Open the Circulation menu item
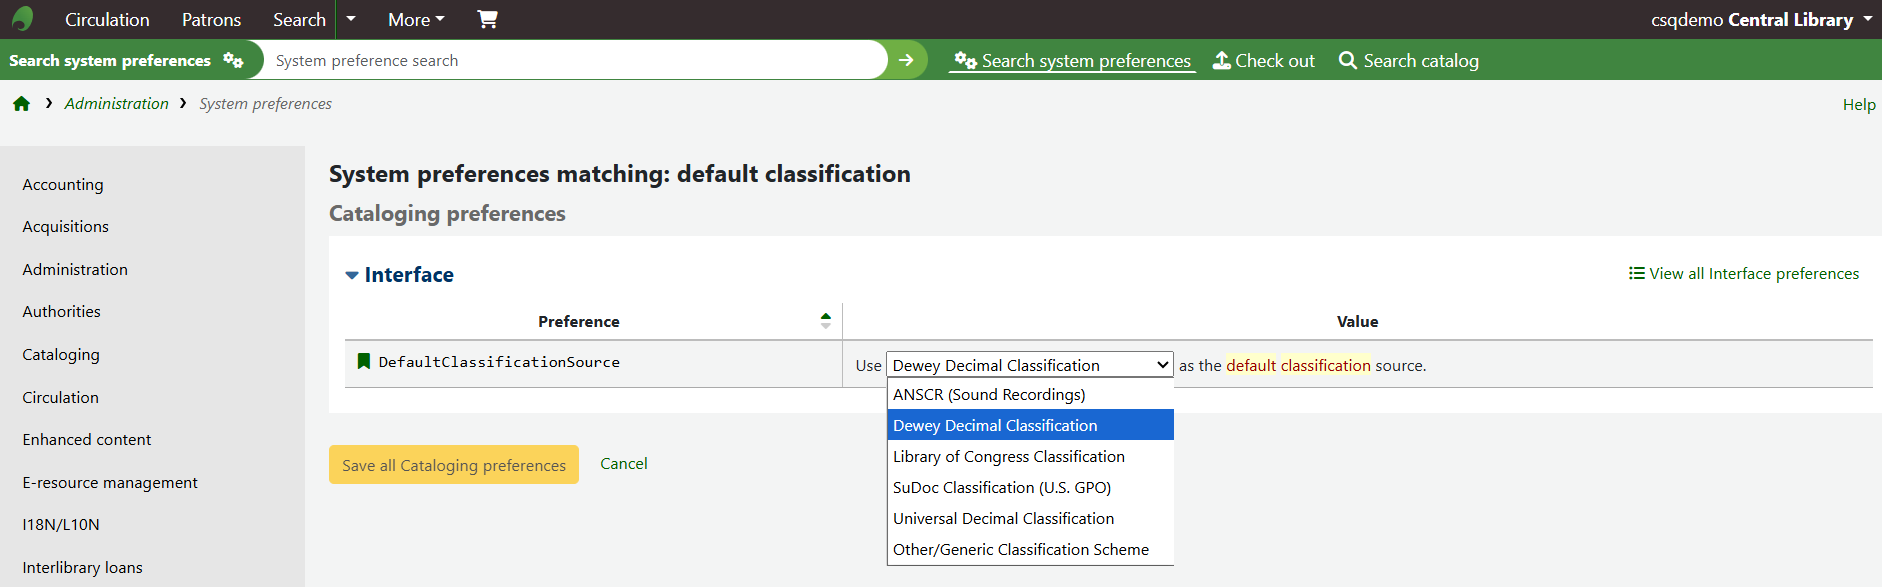 coord(107,19)
